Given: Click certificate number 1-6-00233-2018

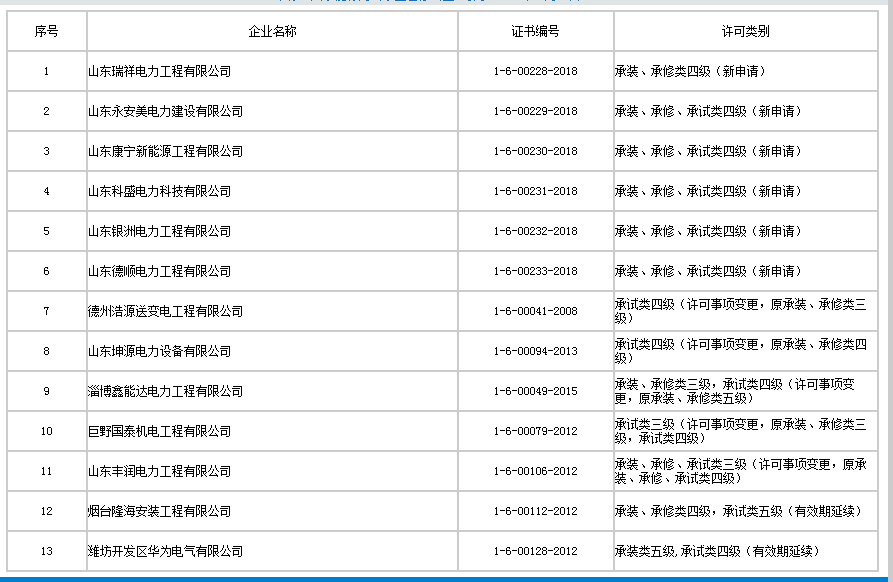Looking at the screenshot, I should (535, 271).
